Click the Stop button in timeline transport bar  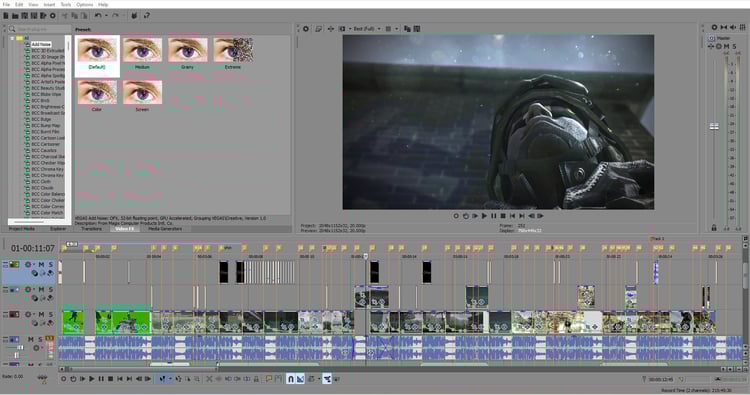110,379
